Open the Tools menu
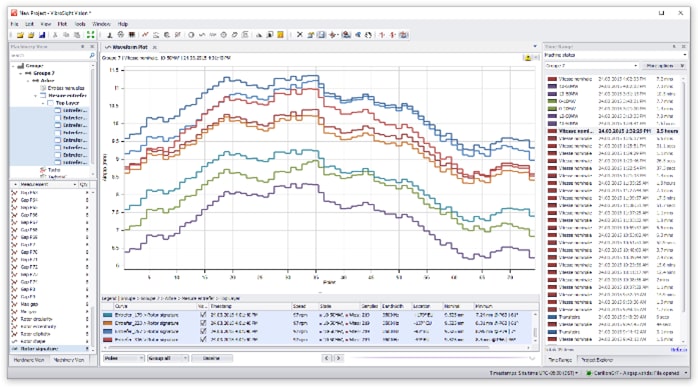 (80, 24)
